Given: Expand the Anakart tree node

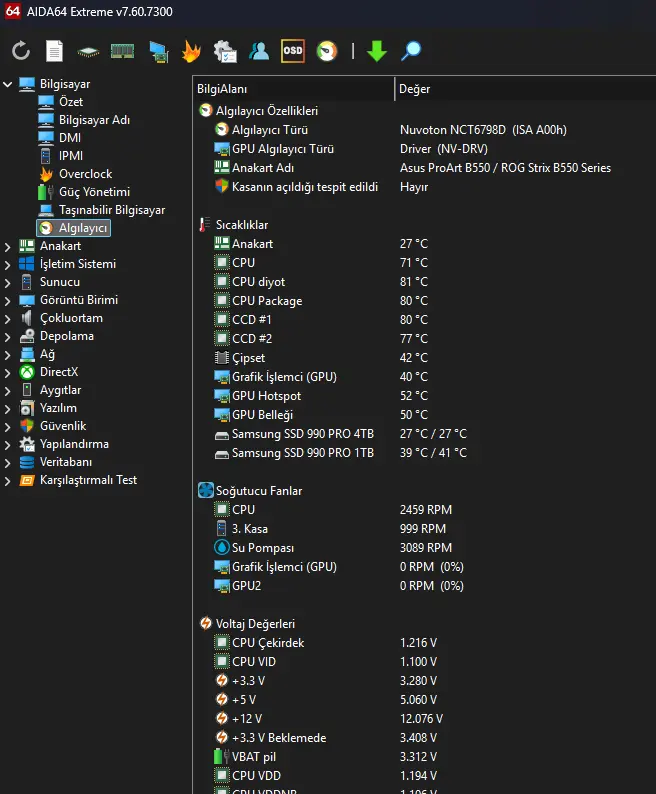Looking at the screenshot, I should pyautogui.click(x=8, y=247).
